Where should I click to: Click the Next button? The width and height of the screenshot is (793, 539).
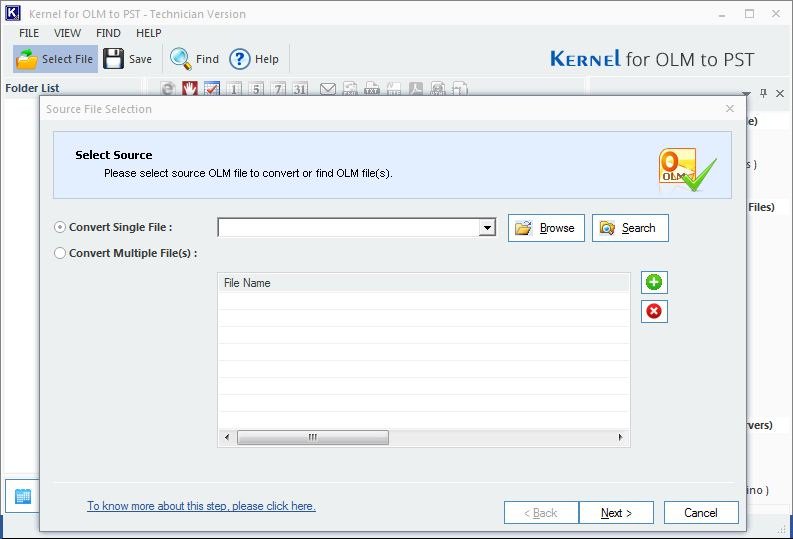(616, 513)
